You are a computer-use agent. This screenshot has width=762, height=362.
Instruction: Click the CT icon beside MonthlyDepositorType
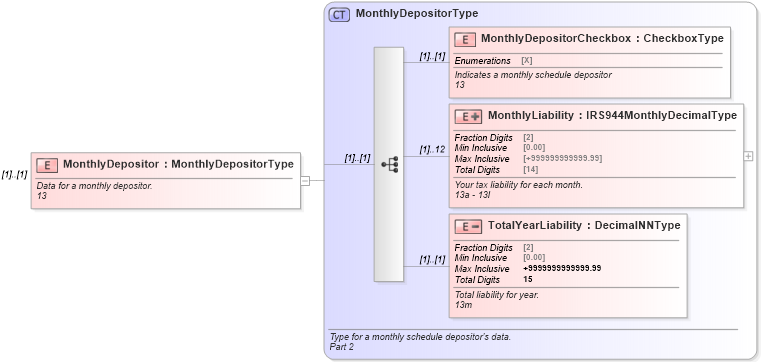[339, 15]
